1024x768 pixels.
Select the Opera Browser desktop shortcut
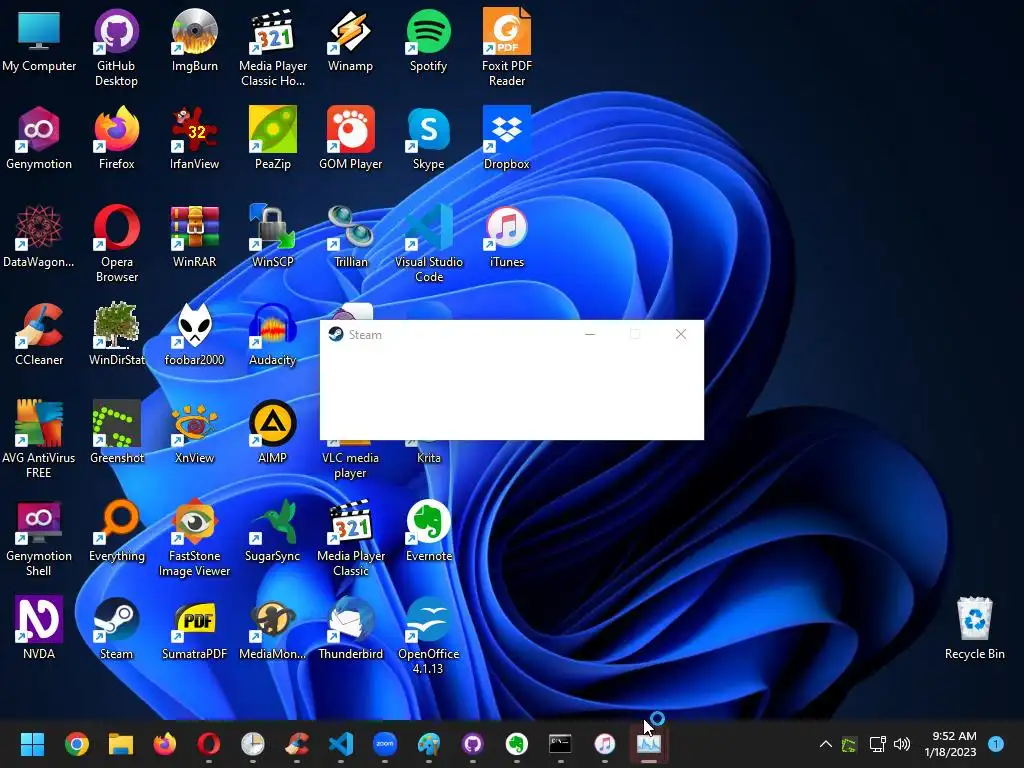point(116,243)
